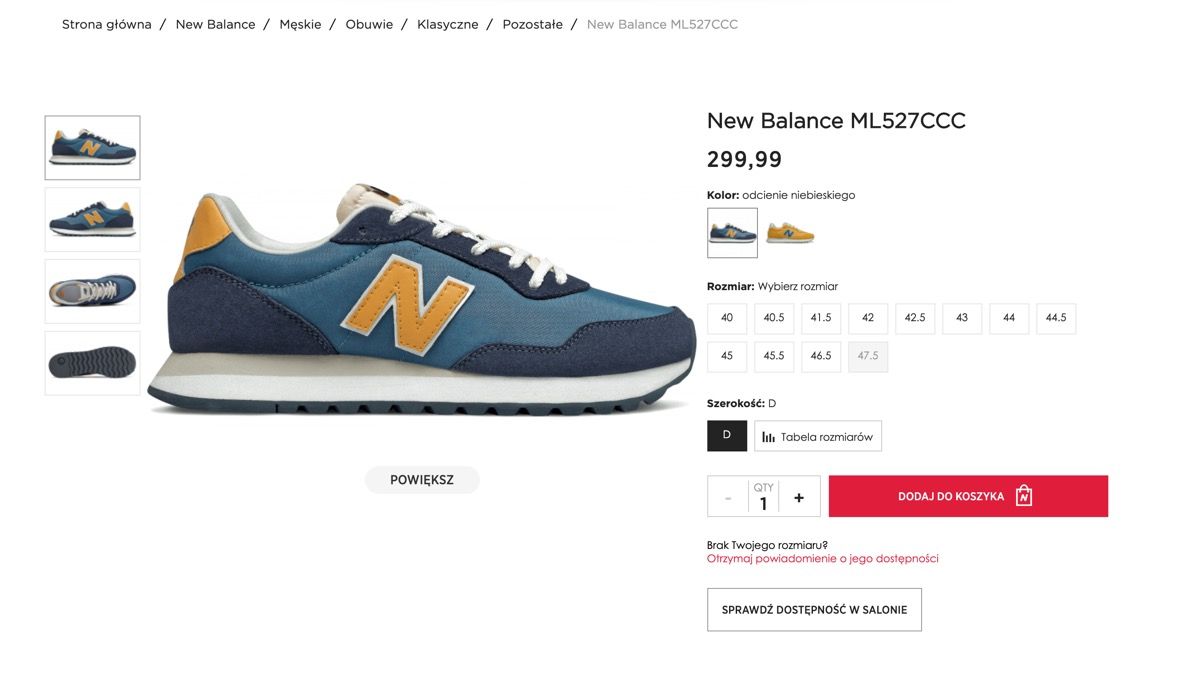Image resolution: width=1184 pixels, height=676 pixels.
Task: Show the top-view shoe thumbnail
Action: tap(93, 291)
